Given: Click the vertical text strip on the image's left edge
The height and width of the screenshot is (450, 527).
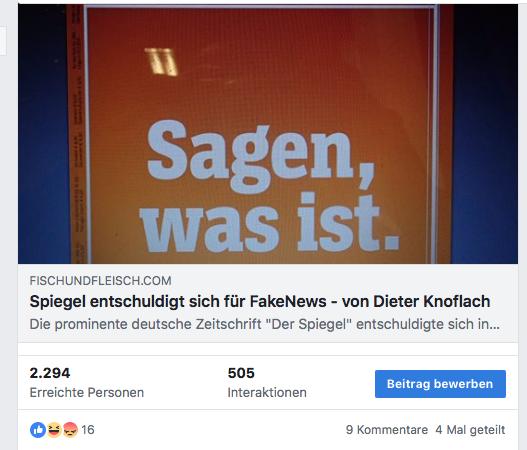Looking at the screenshot, I should tap(77, 134).
